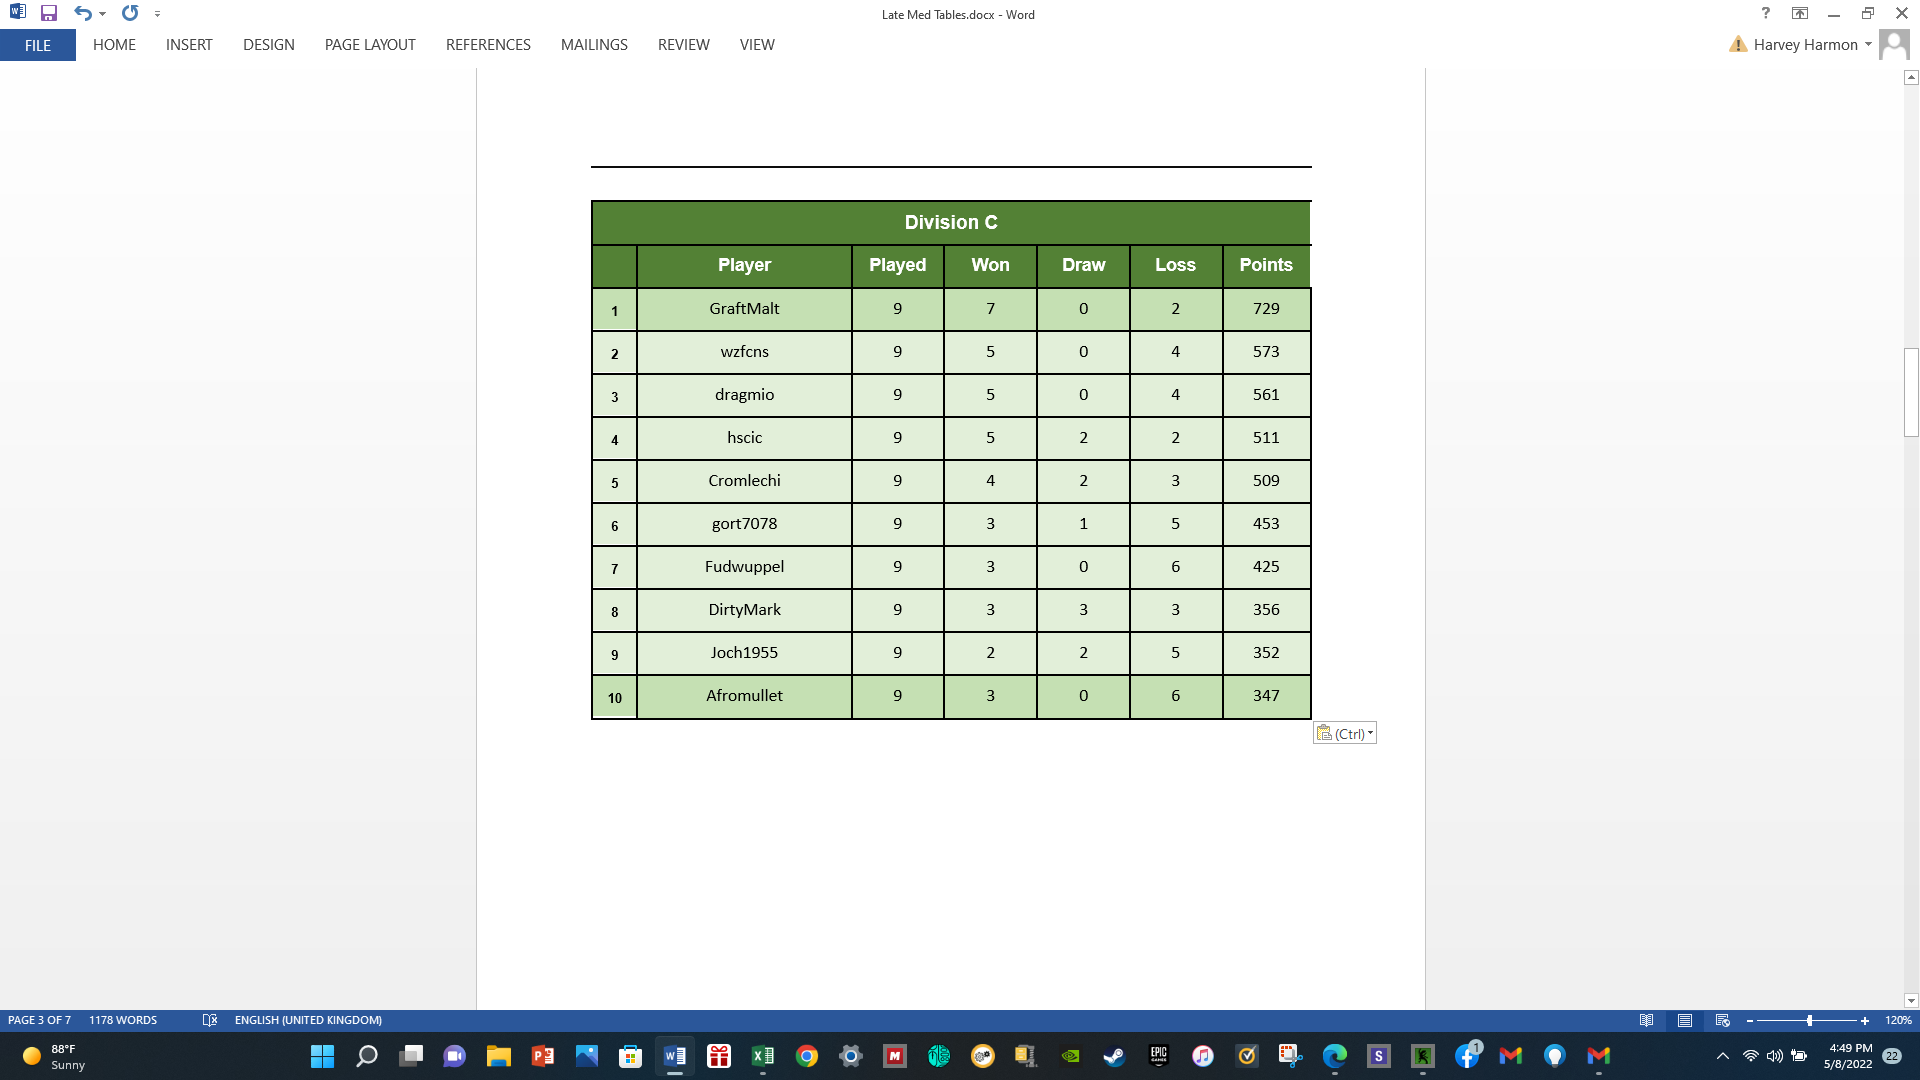Open Epic Games Launcher from taskbar
Screen dimensions: 1920x1080
(1159, 1056)
